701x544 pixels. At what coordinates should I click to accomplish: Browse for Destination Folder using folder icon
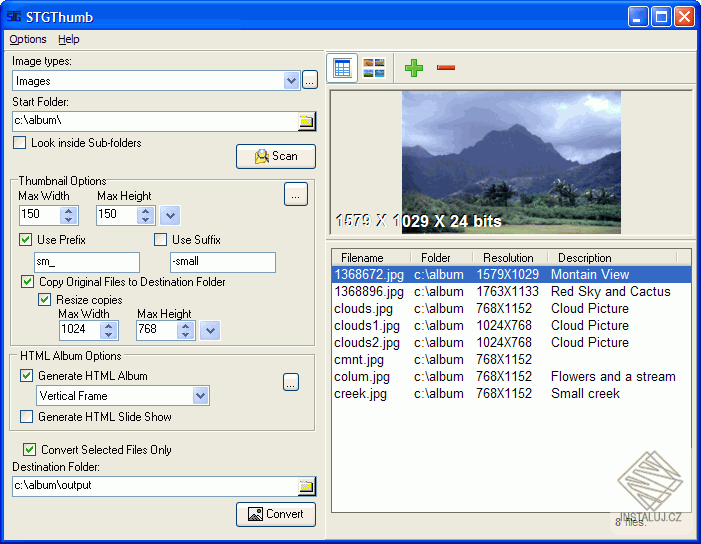coord(307,487)
